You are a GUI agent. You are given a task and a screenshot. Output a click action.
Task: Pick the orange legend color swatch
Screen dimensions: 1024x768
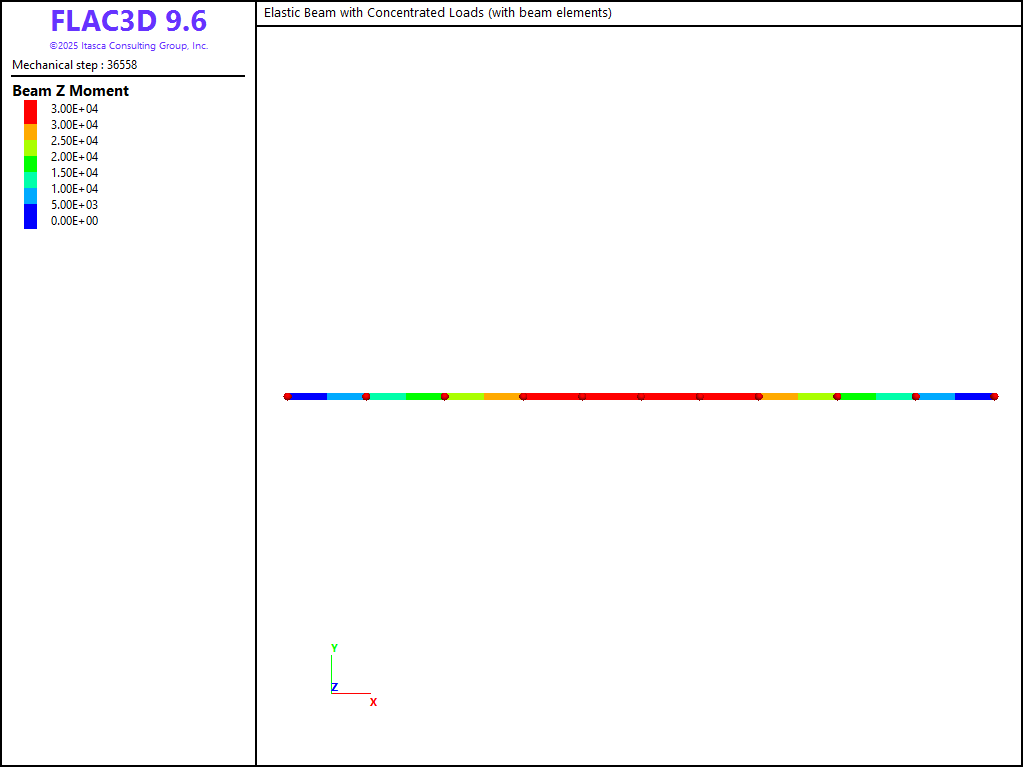coord(31,131)
